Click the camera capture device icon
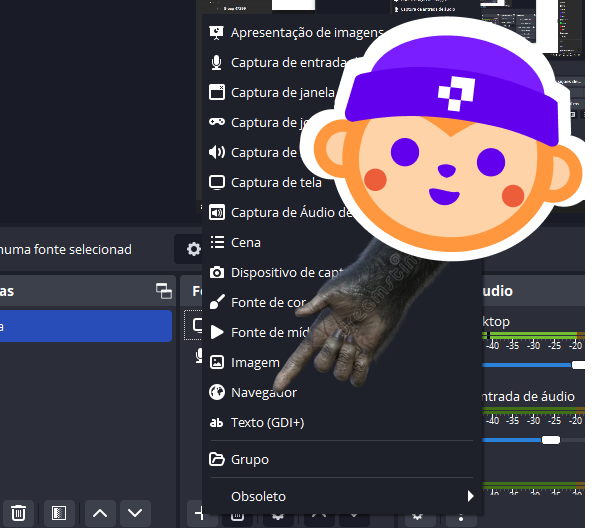 tap(217, 272)
